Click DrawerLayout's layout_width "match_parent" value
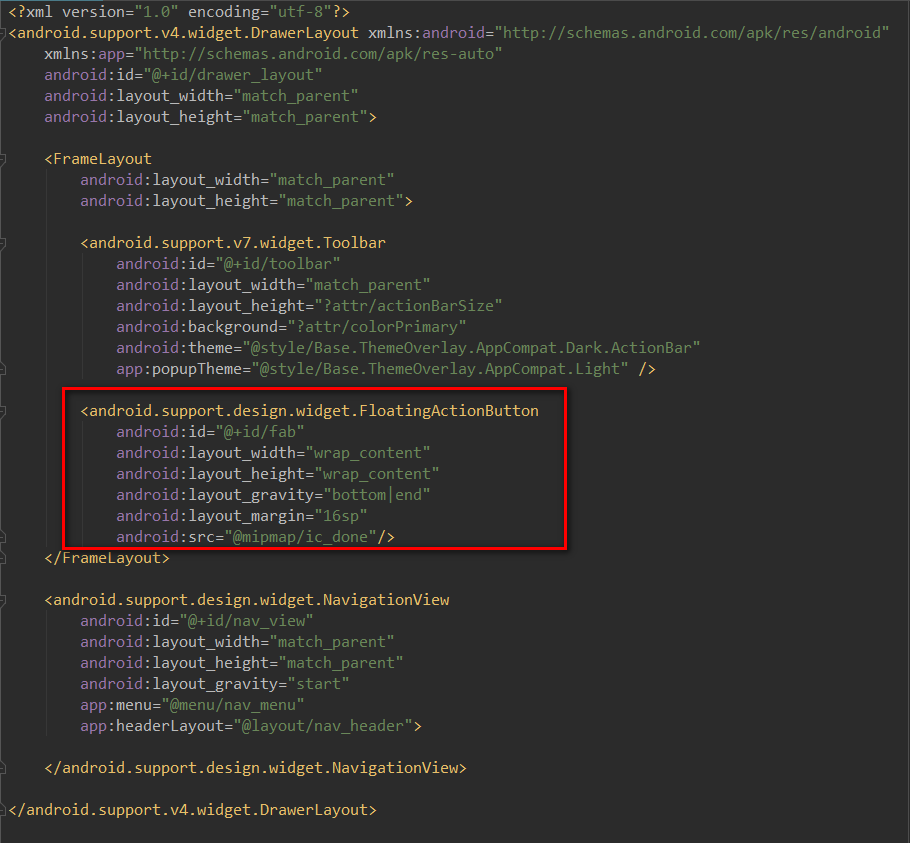 tap(295, 96)
